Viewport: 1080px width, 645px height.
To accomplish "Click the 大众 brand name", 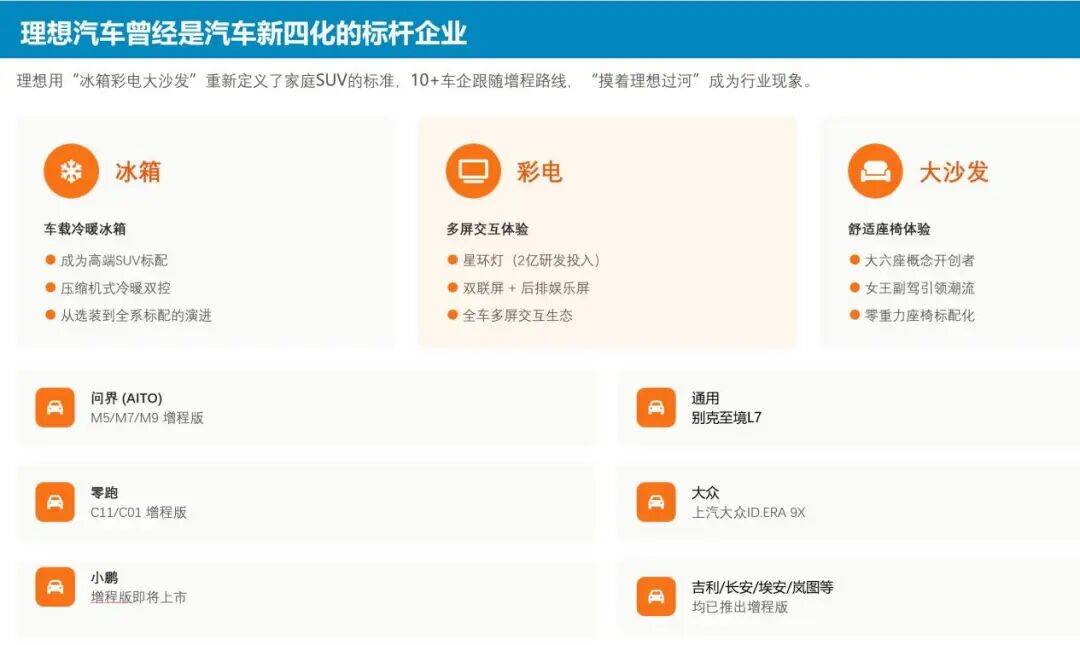I will point(705,493).
